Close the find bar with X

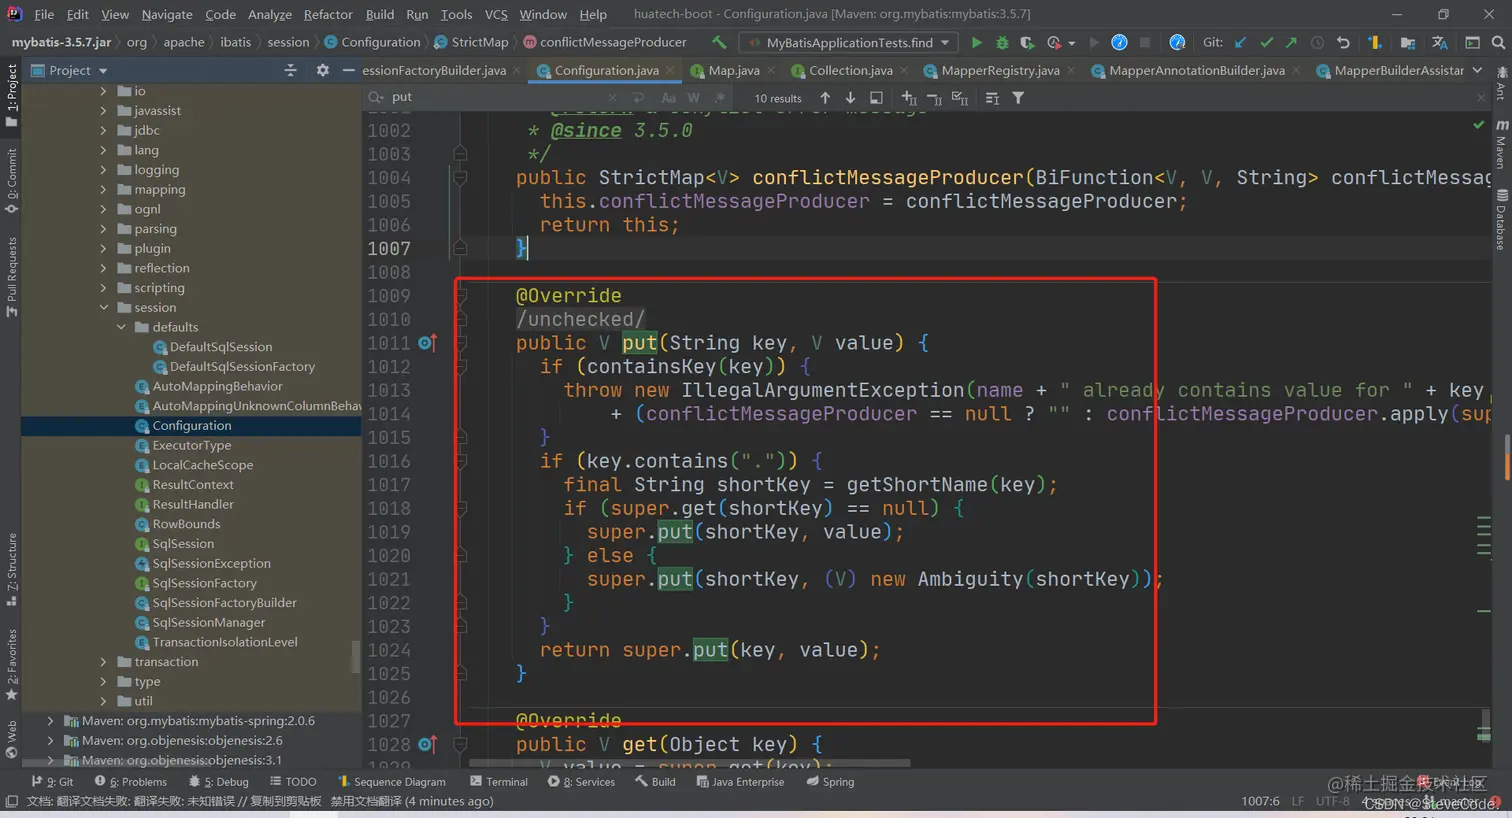pos(1481,97)
